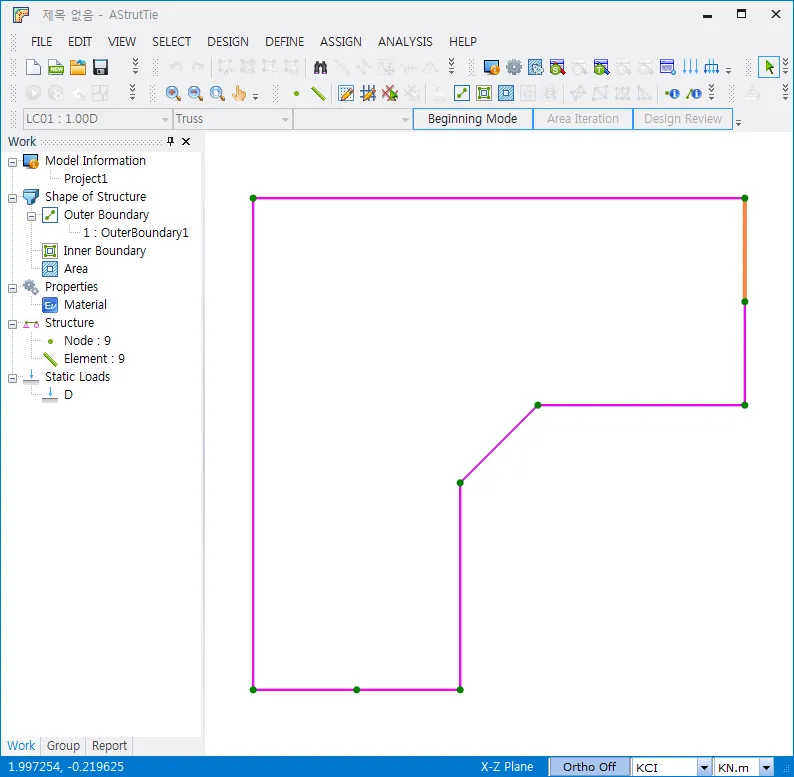Open the VIEW menu
The image size is (794, 777).
tap(122, 42)
